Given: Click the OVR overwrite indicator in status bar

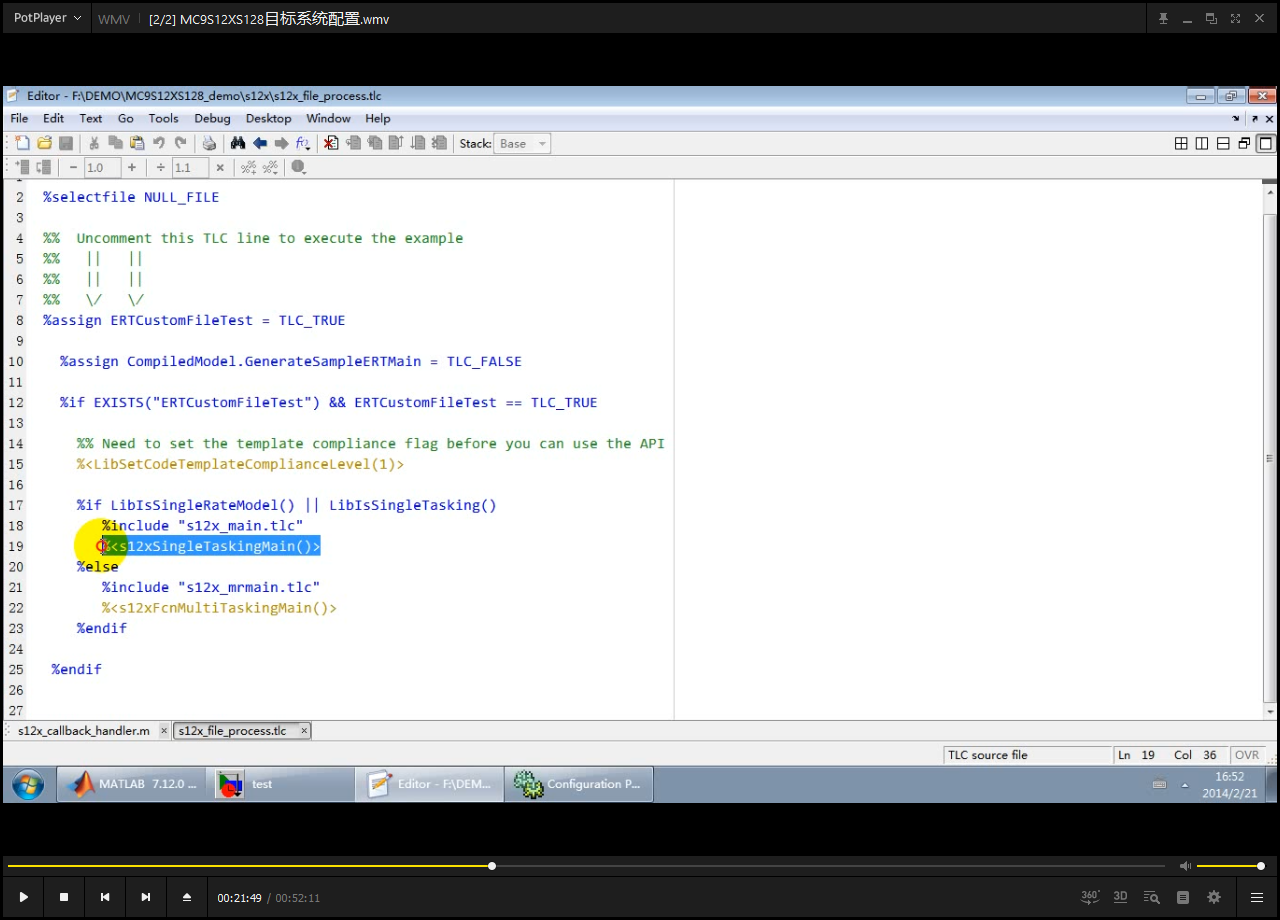Looking at the screenshot, I should (1247, 755).
